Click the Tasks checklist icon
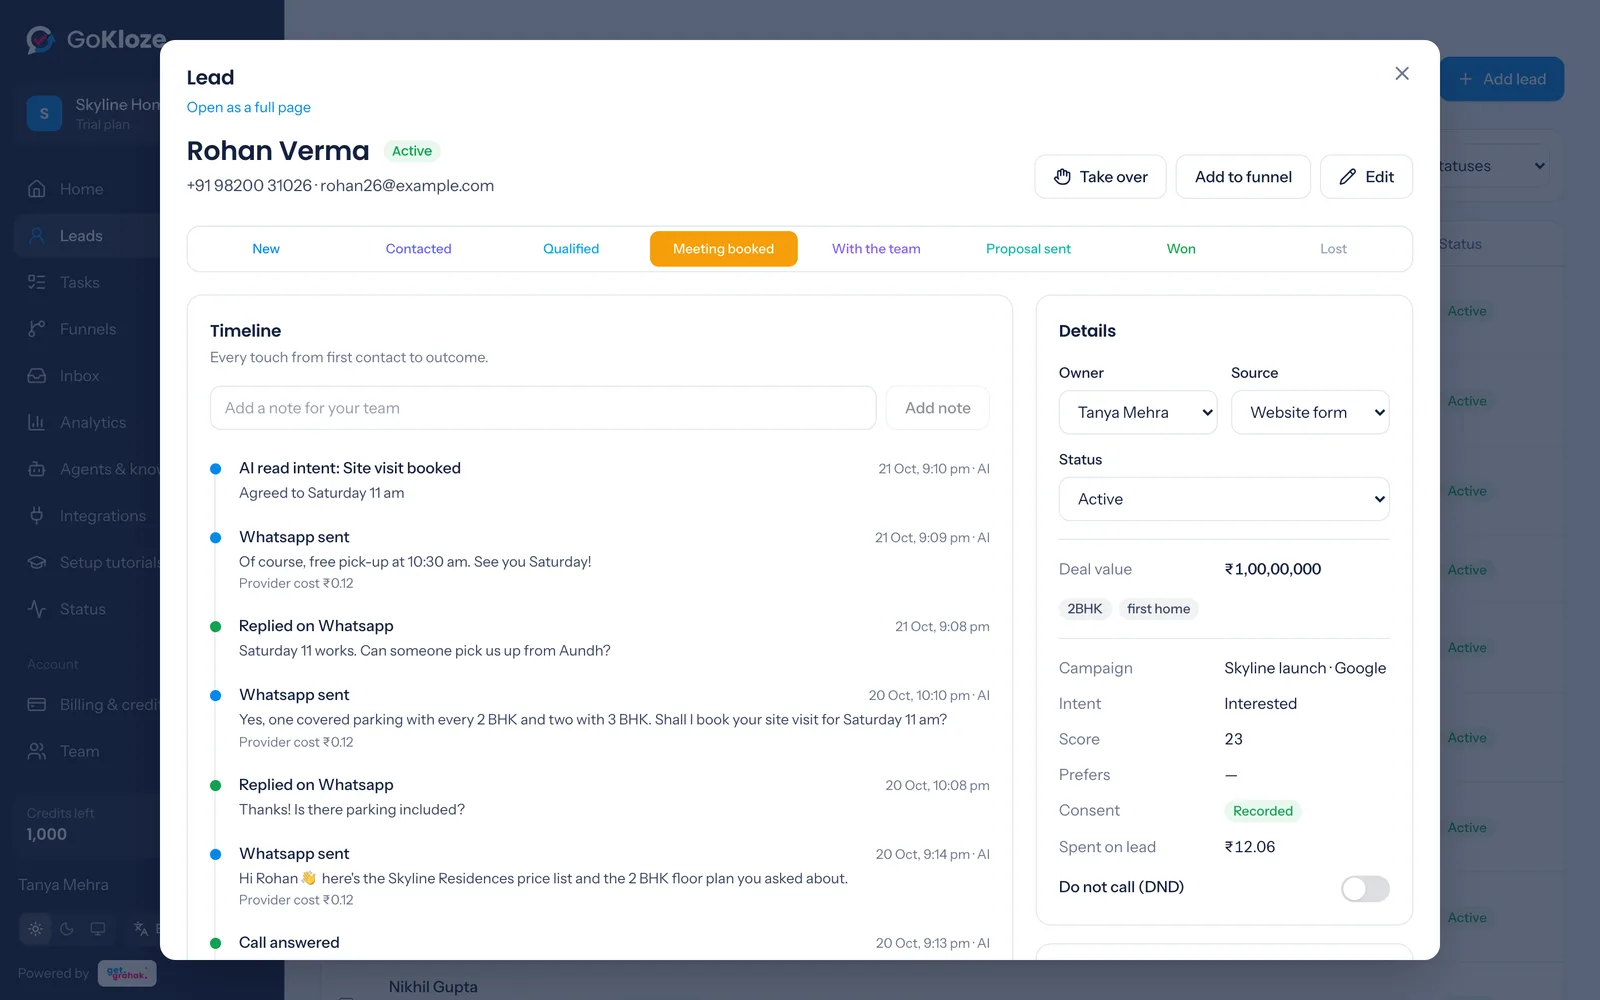 (x=37, y=282)
